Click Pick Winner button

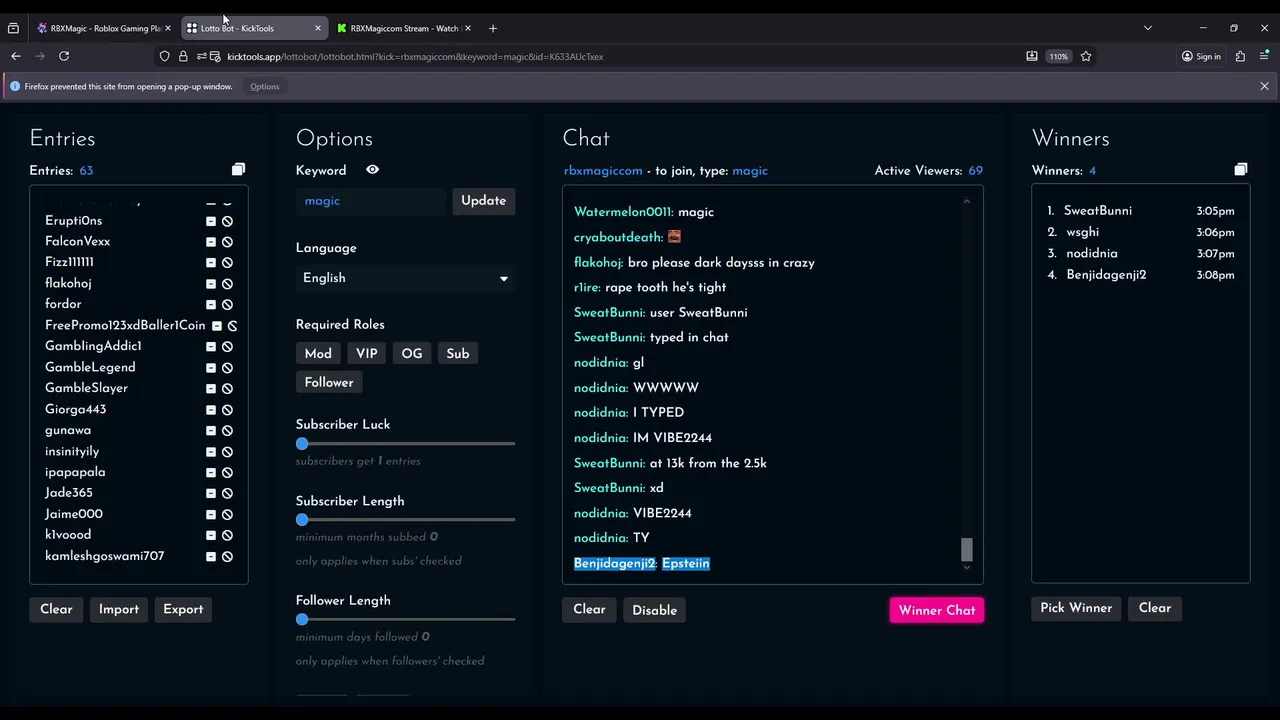point(1076,608)
